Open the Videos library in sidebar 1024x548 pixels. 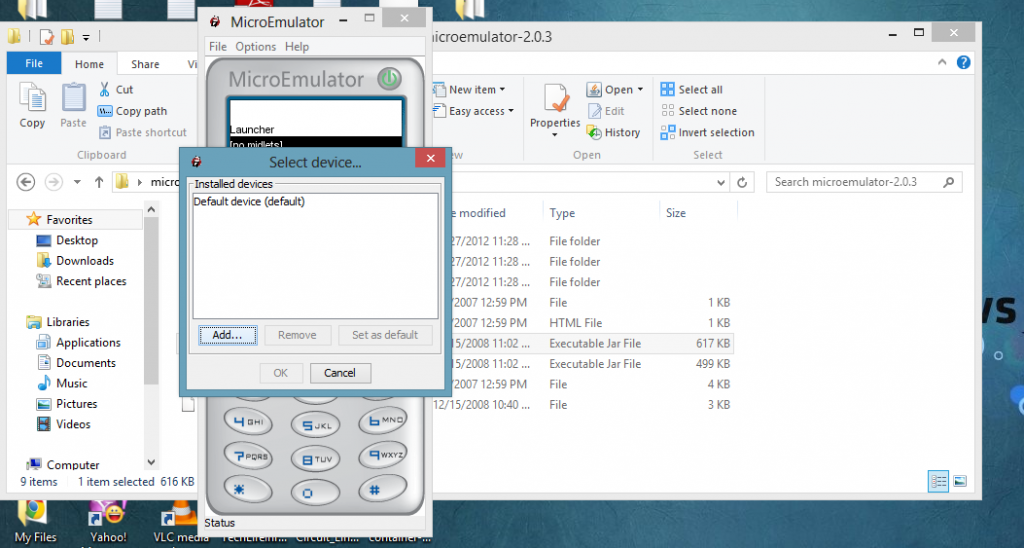click(64, 425)
